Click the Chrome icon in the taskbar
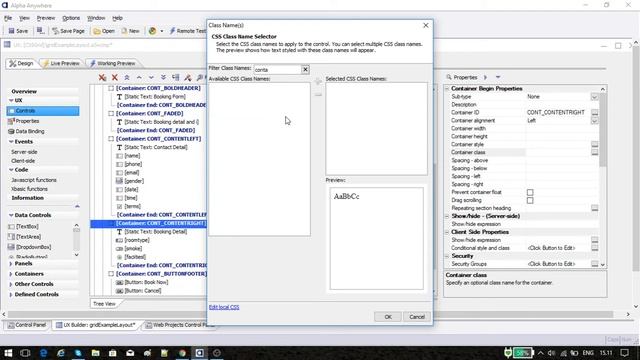This screenshot has width=640, height=360. (182, 353)
